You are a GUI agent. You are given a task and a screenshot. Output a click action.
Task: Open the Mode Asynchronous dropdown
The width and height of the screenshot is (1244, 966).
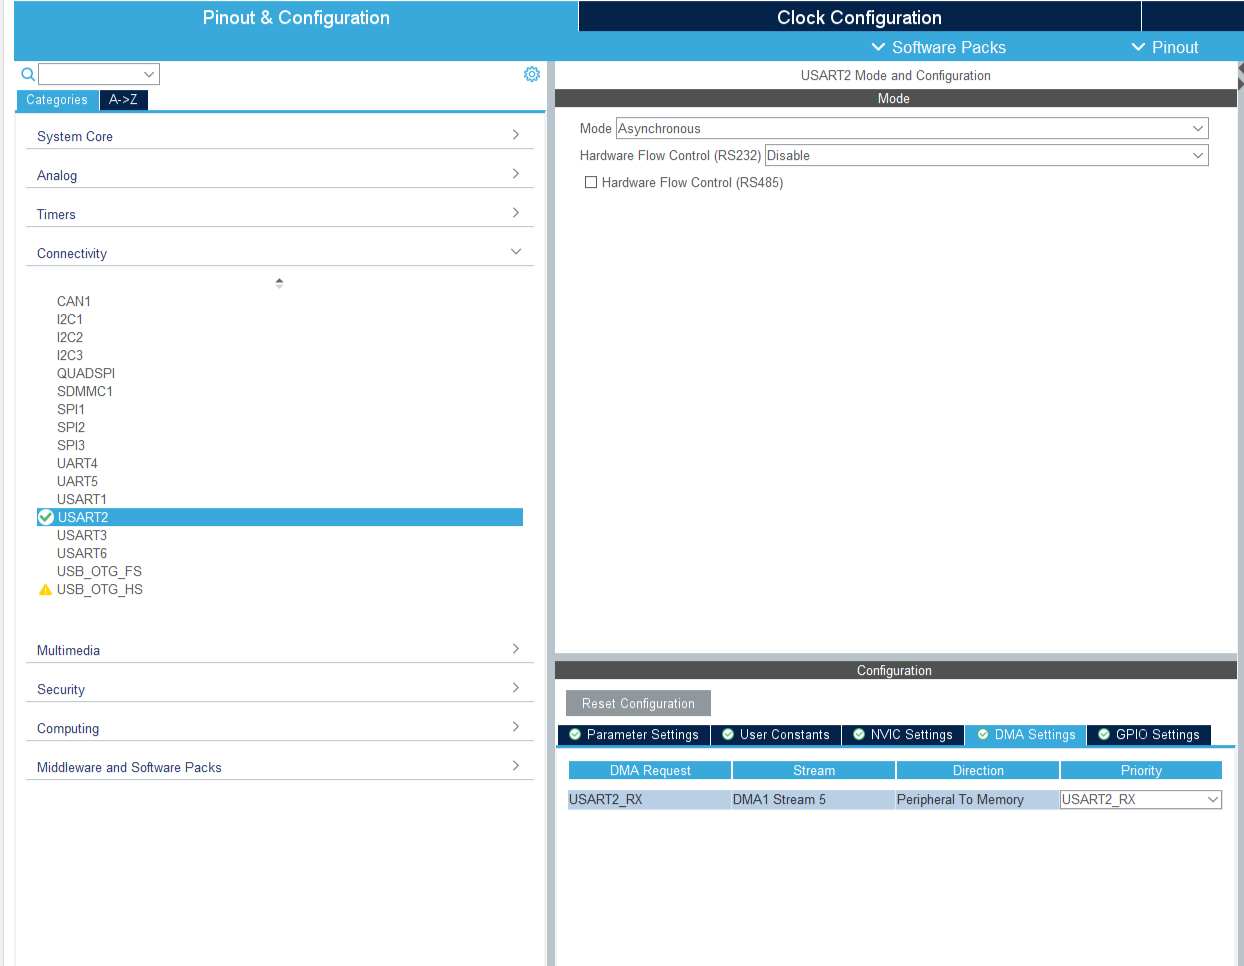click(x=911, y=129)
